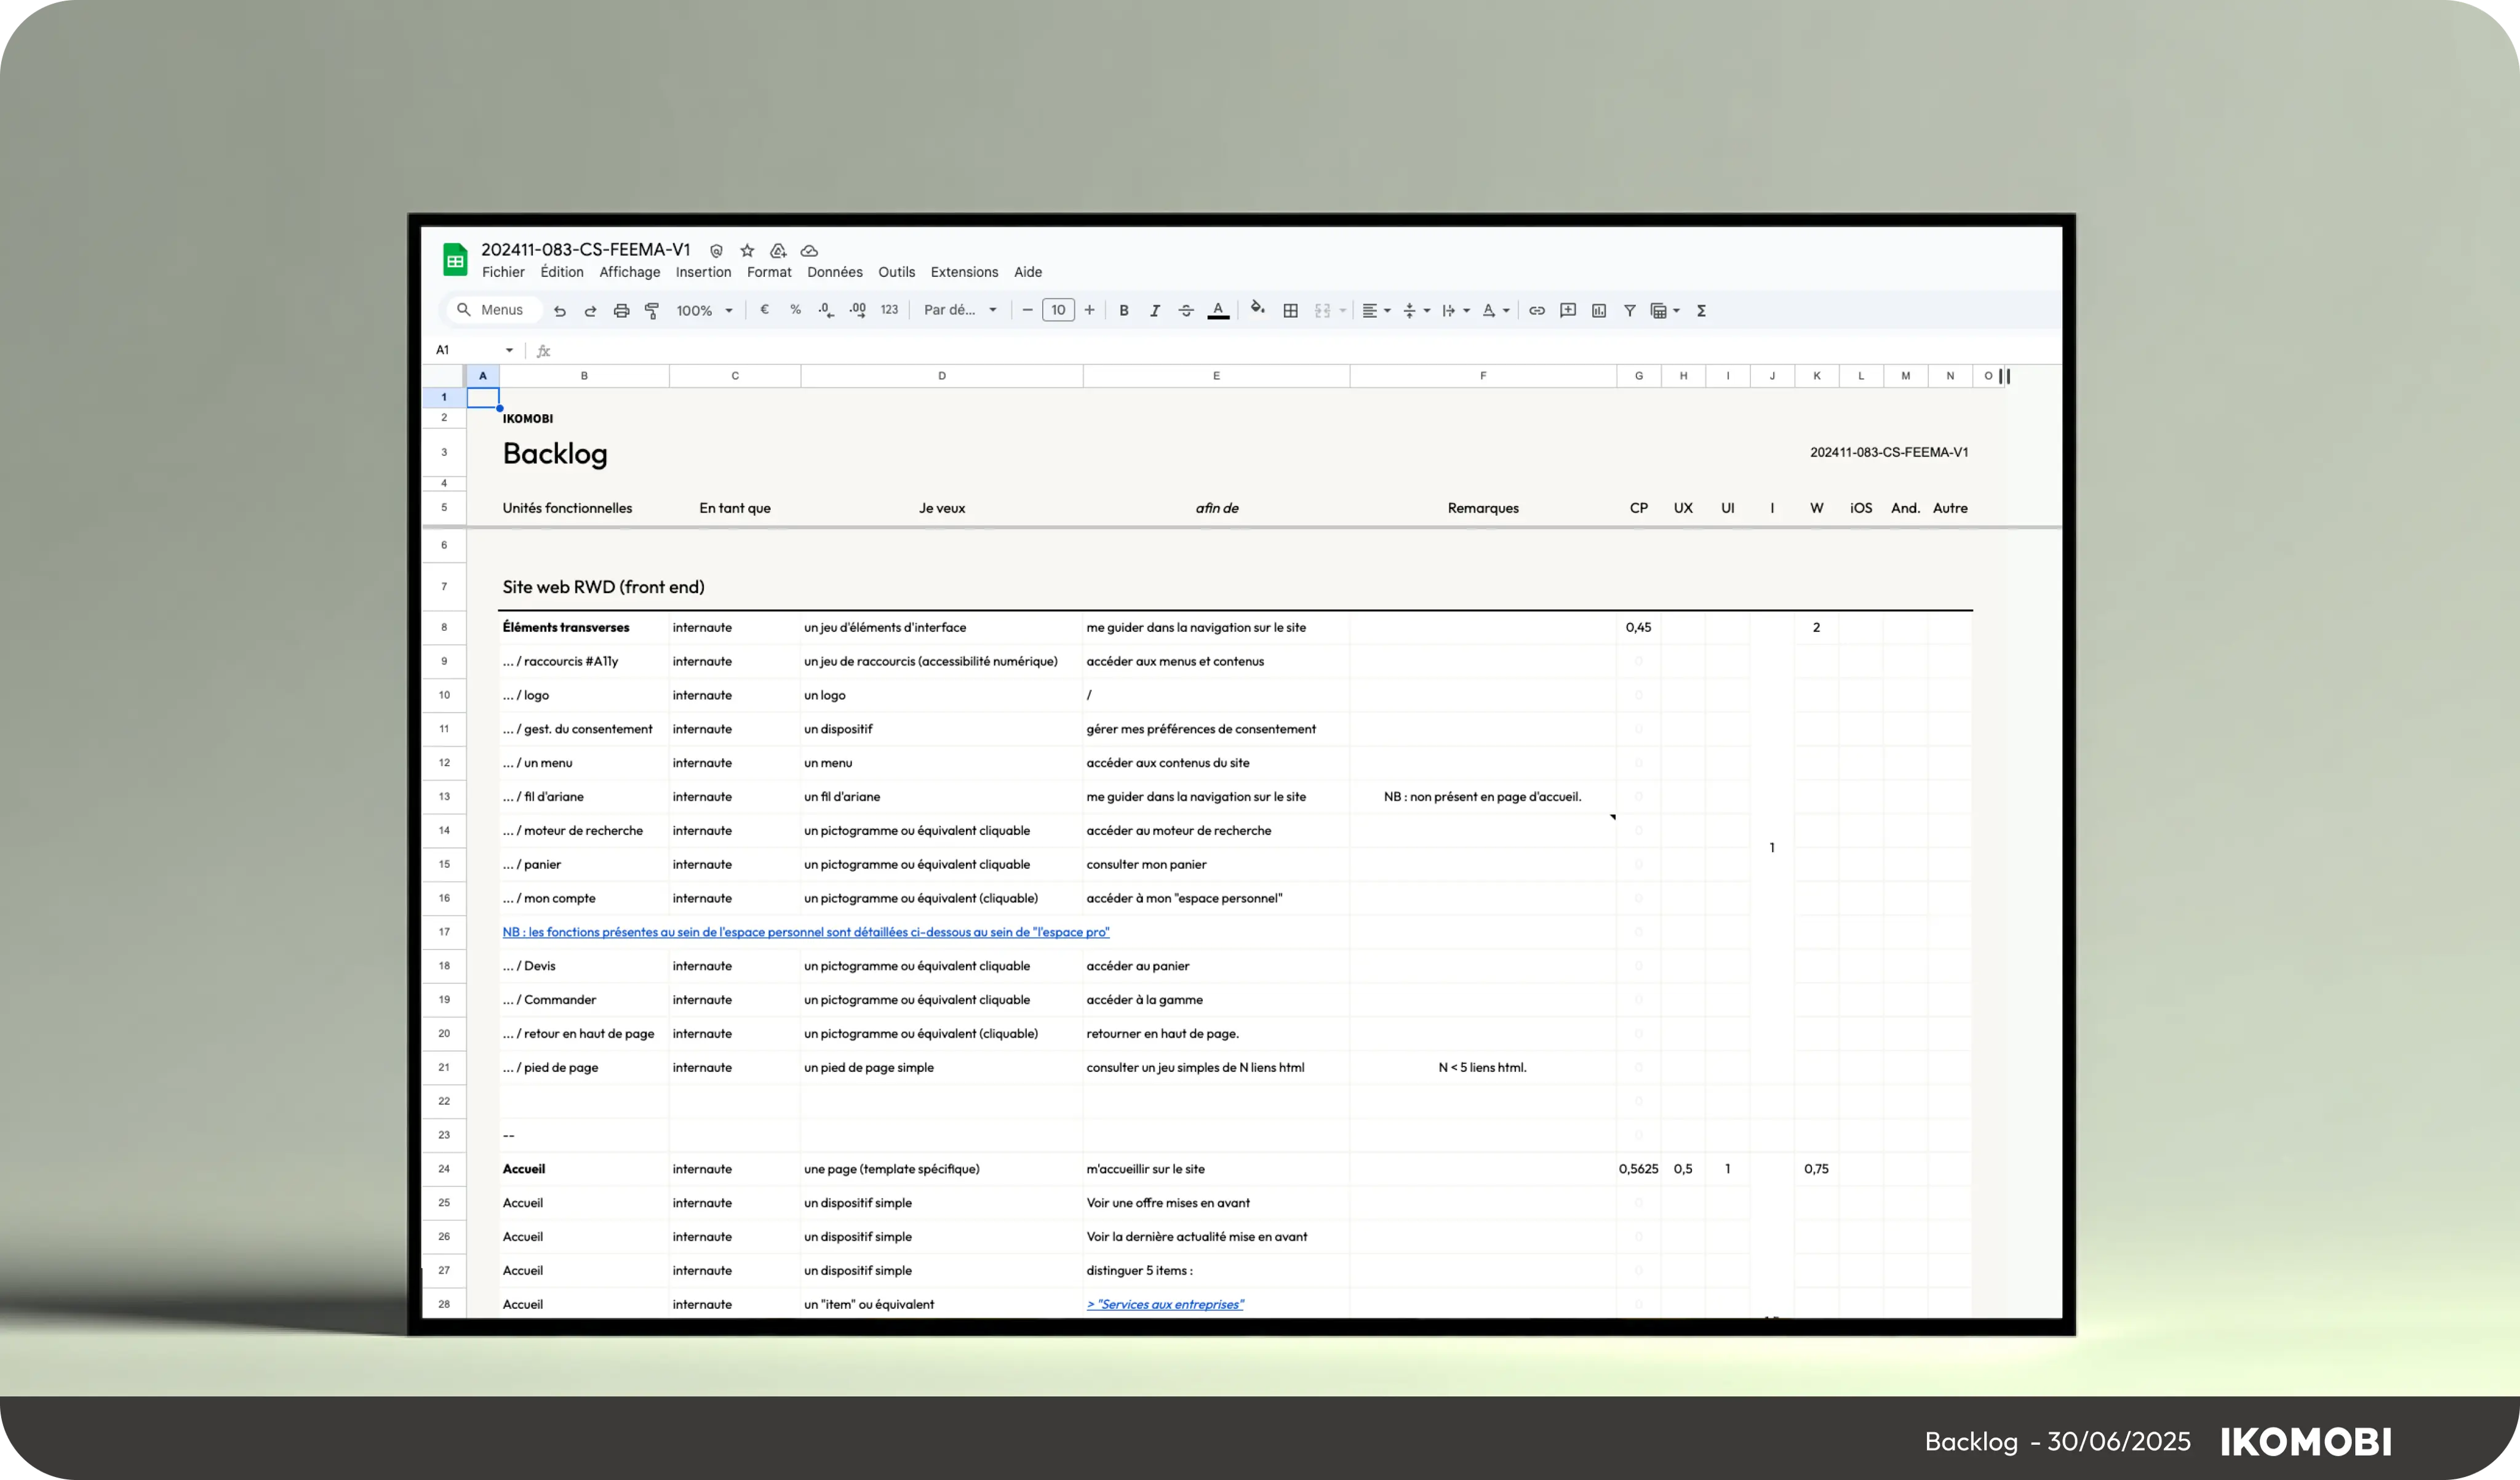Expand the font family dropdown
This screenshot has height=1480, width=2520.
(x=960, y=311)
